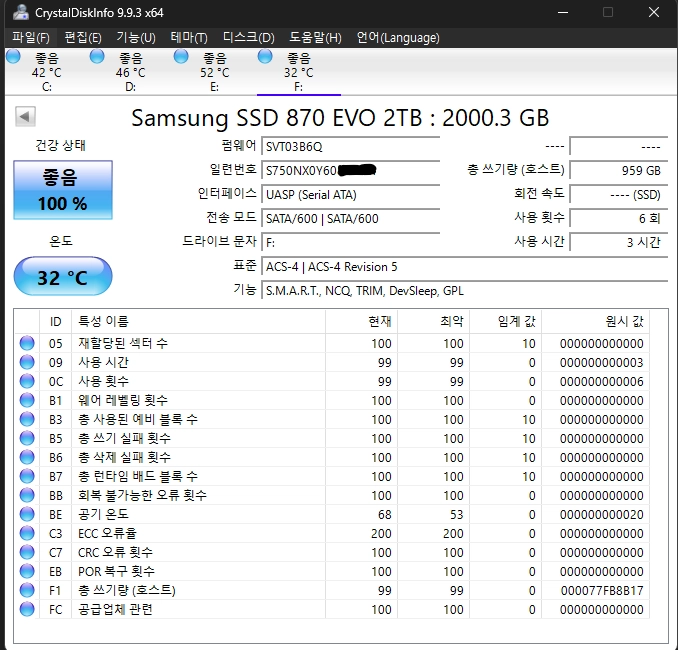Click worst value 53 in 공기 온도 row
The image size is (678, 650).
coord(456,514)
